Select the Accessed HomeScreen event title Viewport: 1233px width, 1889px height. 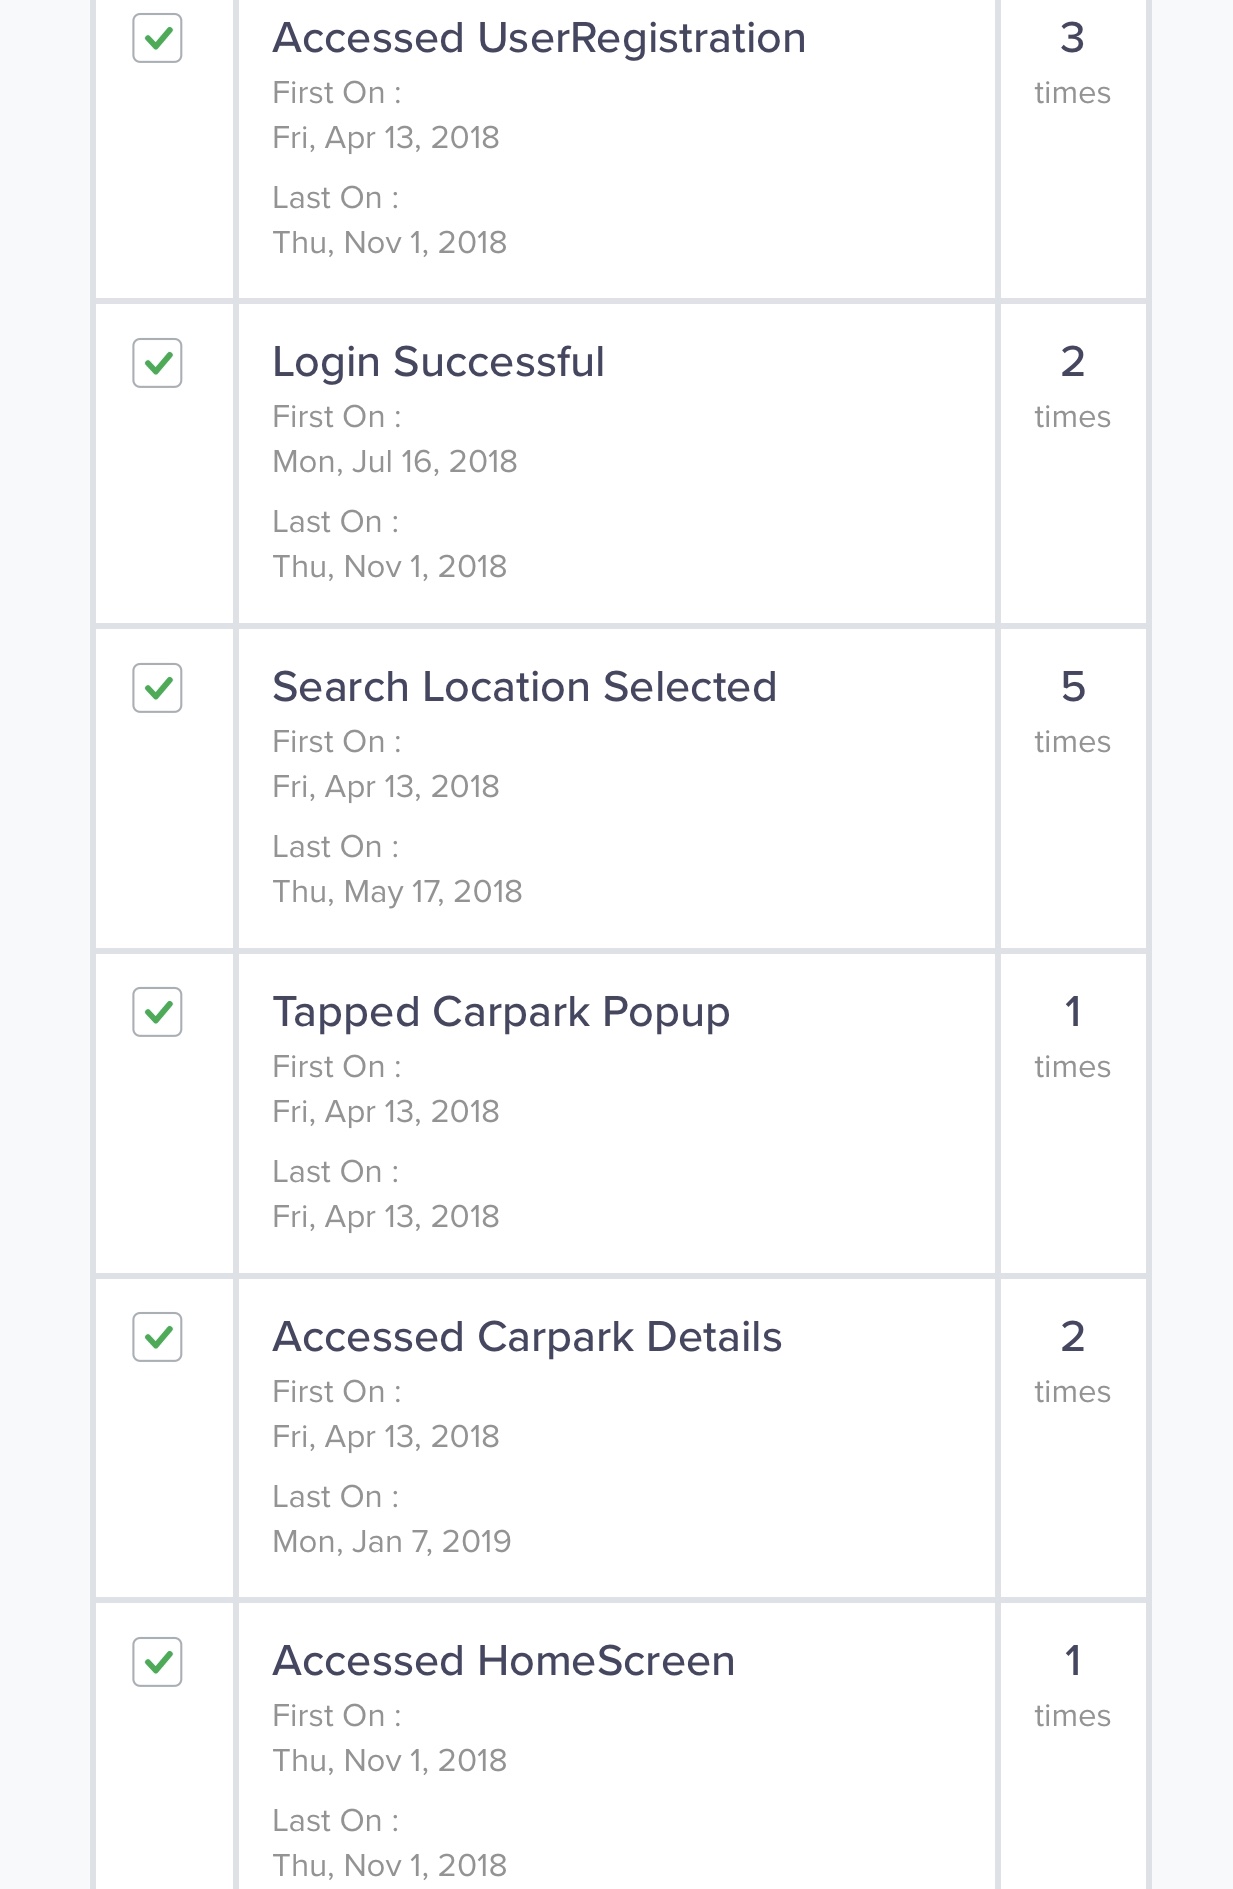(x=504, y=1661)
